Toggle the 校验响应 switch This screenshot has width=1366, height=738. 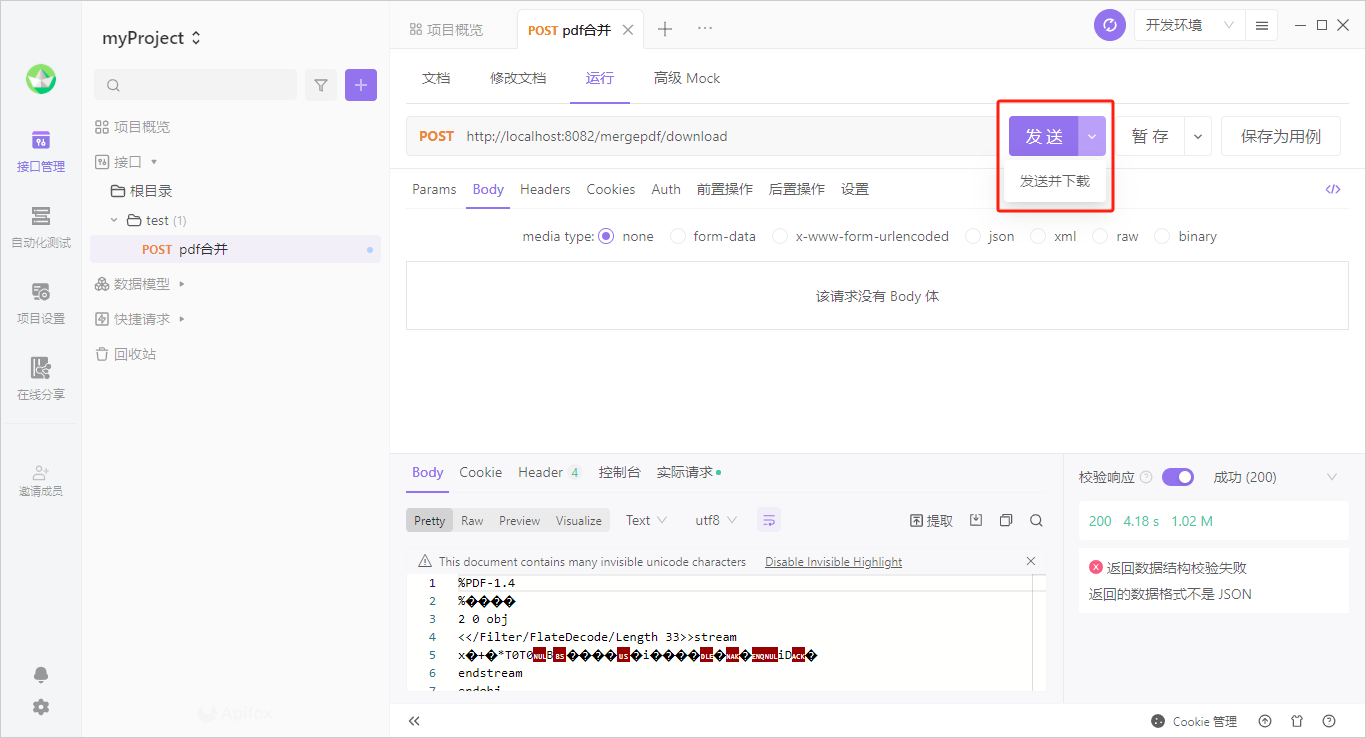click(x=1178, y=477)
